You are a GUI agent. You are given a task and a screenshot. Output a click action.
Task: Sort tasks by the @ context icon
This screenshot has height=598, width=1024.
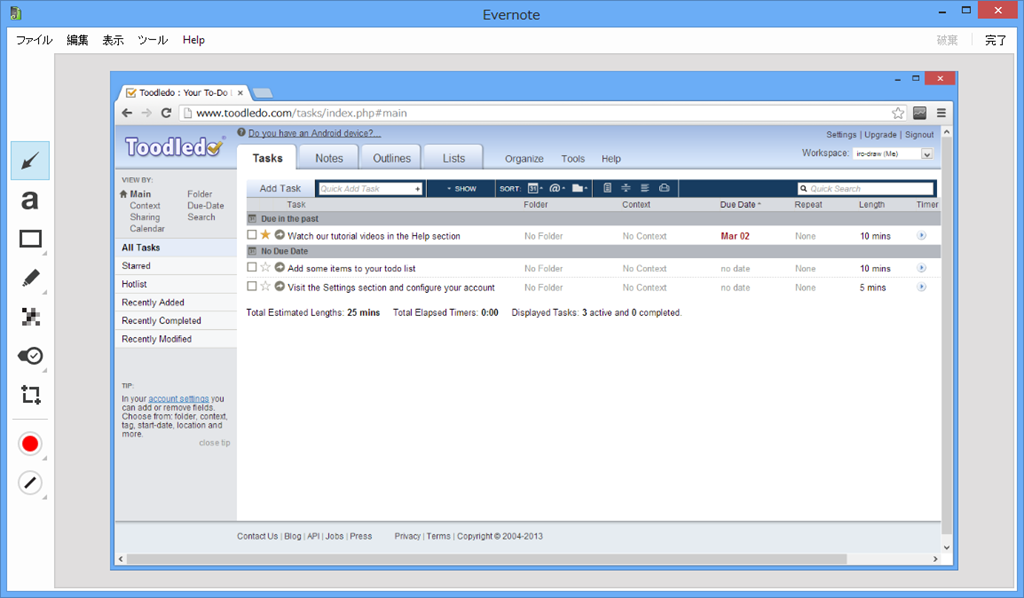[556, 188]
